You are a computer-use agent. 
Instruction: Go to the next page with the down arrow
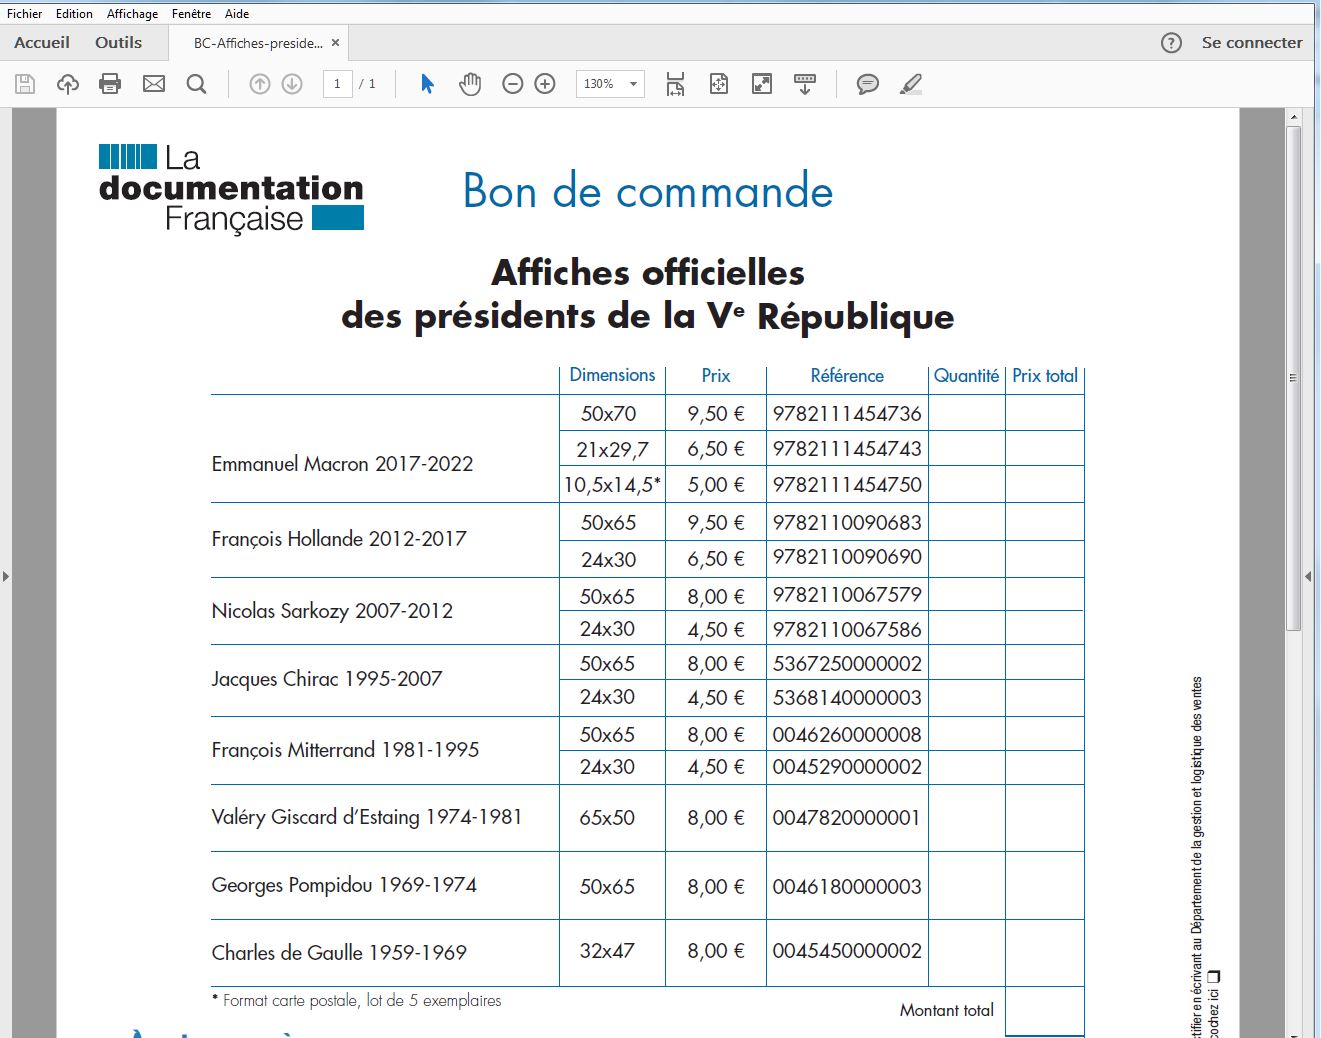coord(292,84)
